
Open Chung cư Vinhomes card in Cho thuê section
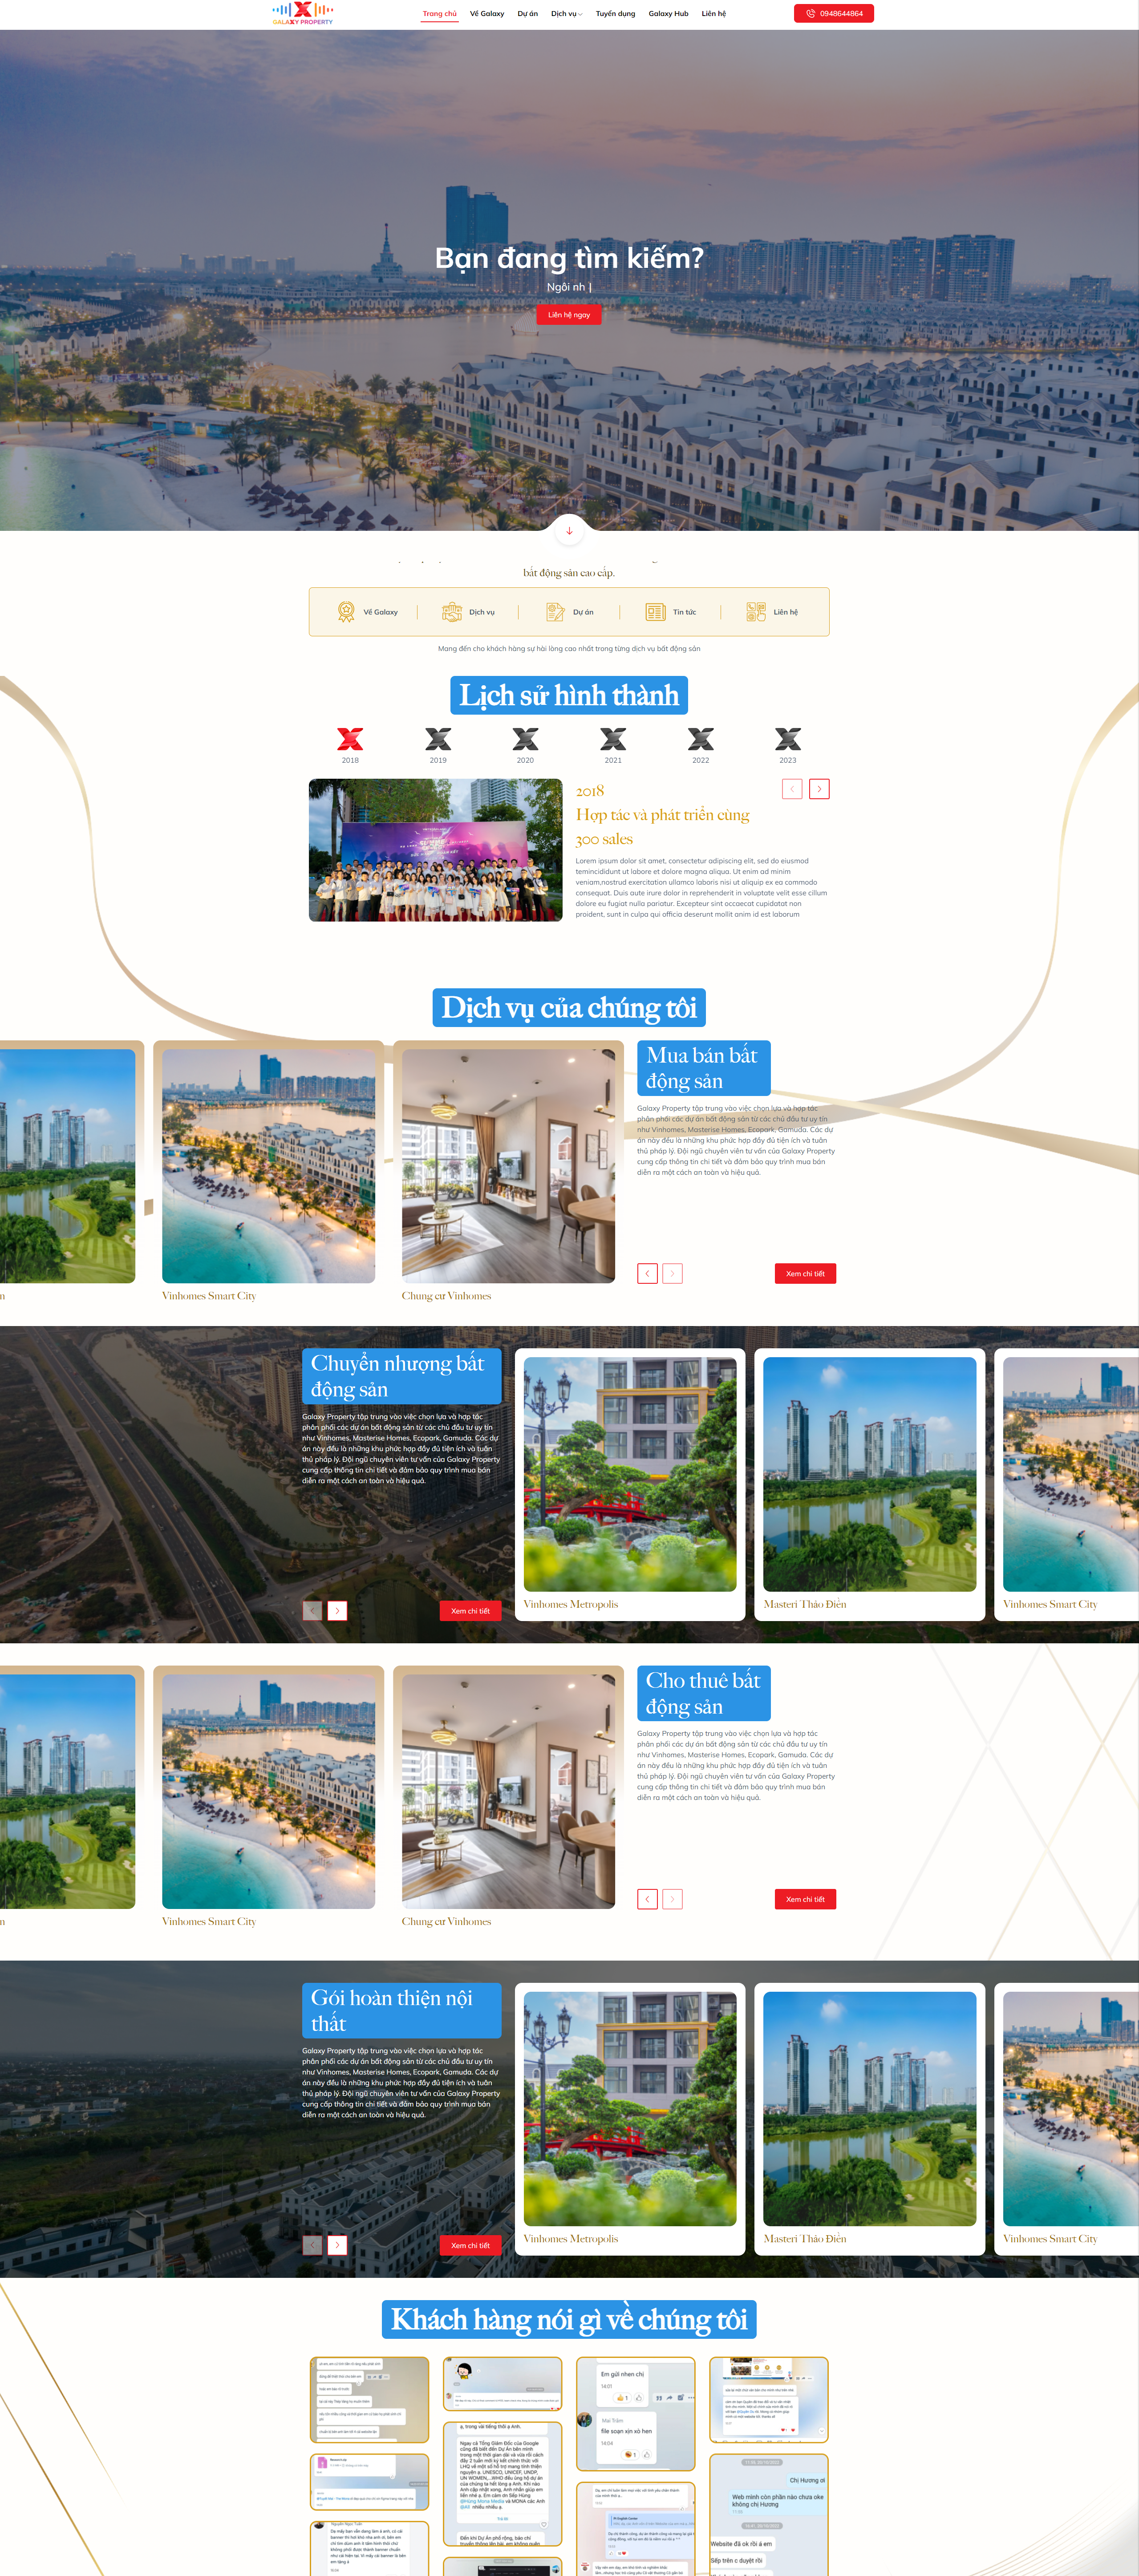tap(508, 1800)
